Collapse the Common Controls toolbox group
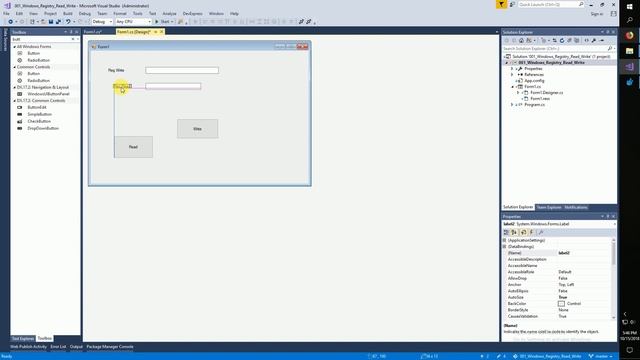 (x=14, y=67)
